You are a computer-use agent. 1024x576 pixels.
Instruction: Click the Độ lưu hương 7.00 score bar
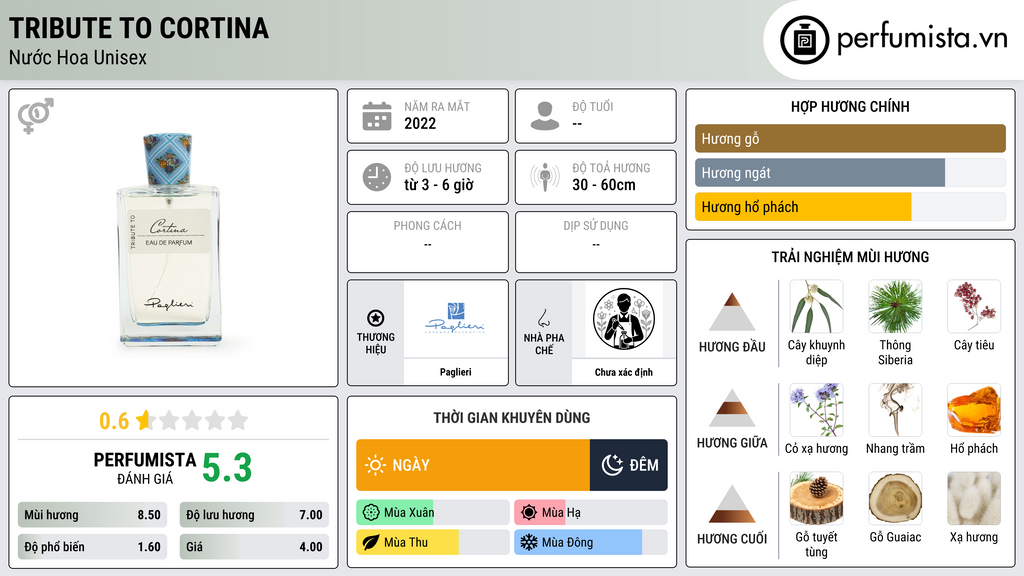tap(254, 515)
